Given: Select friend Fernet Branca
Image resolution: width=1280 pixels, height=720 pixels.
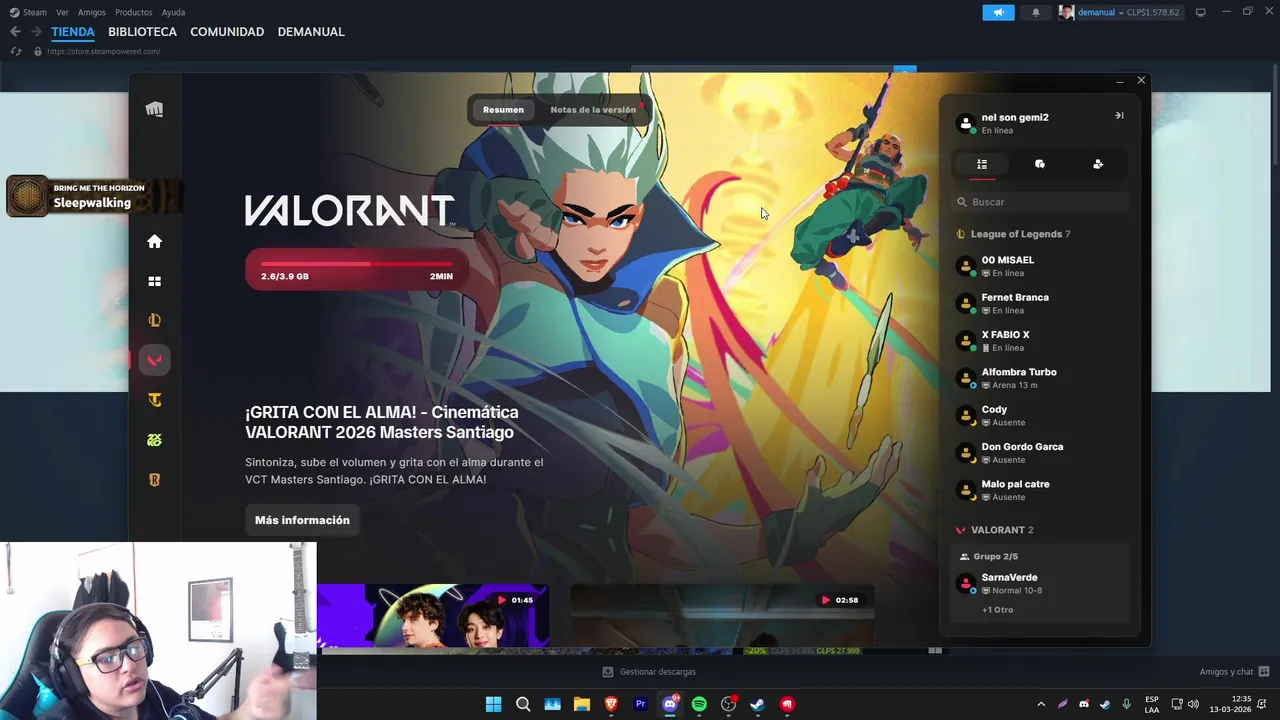Looking at the screenshot, I should point(1040,303).
